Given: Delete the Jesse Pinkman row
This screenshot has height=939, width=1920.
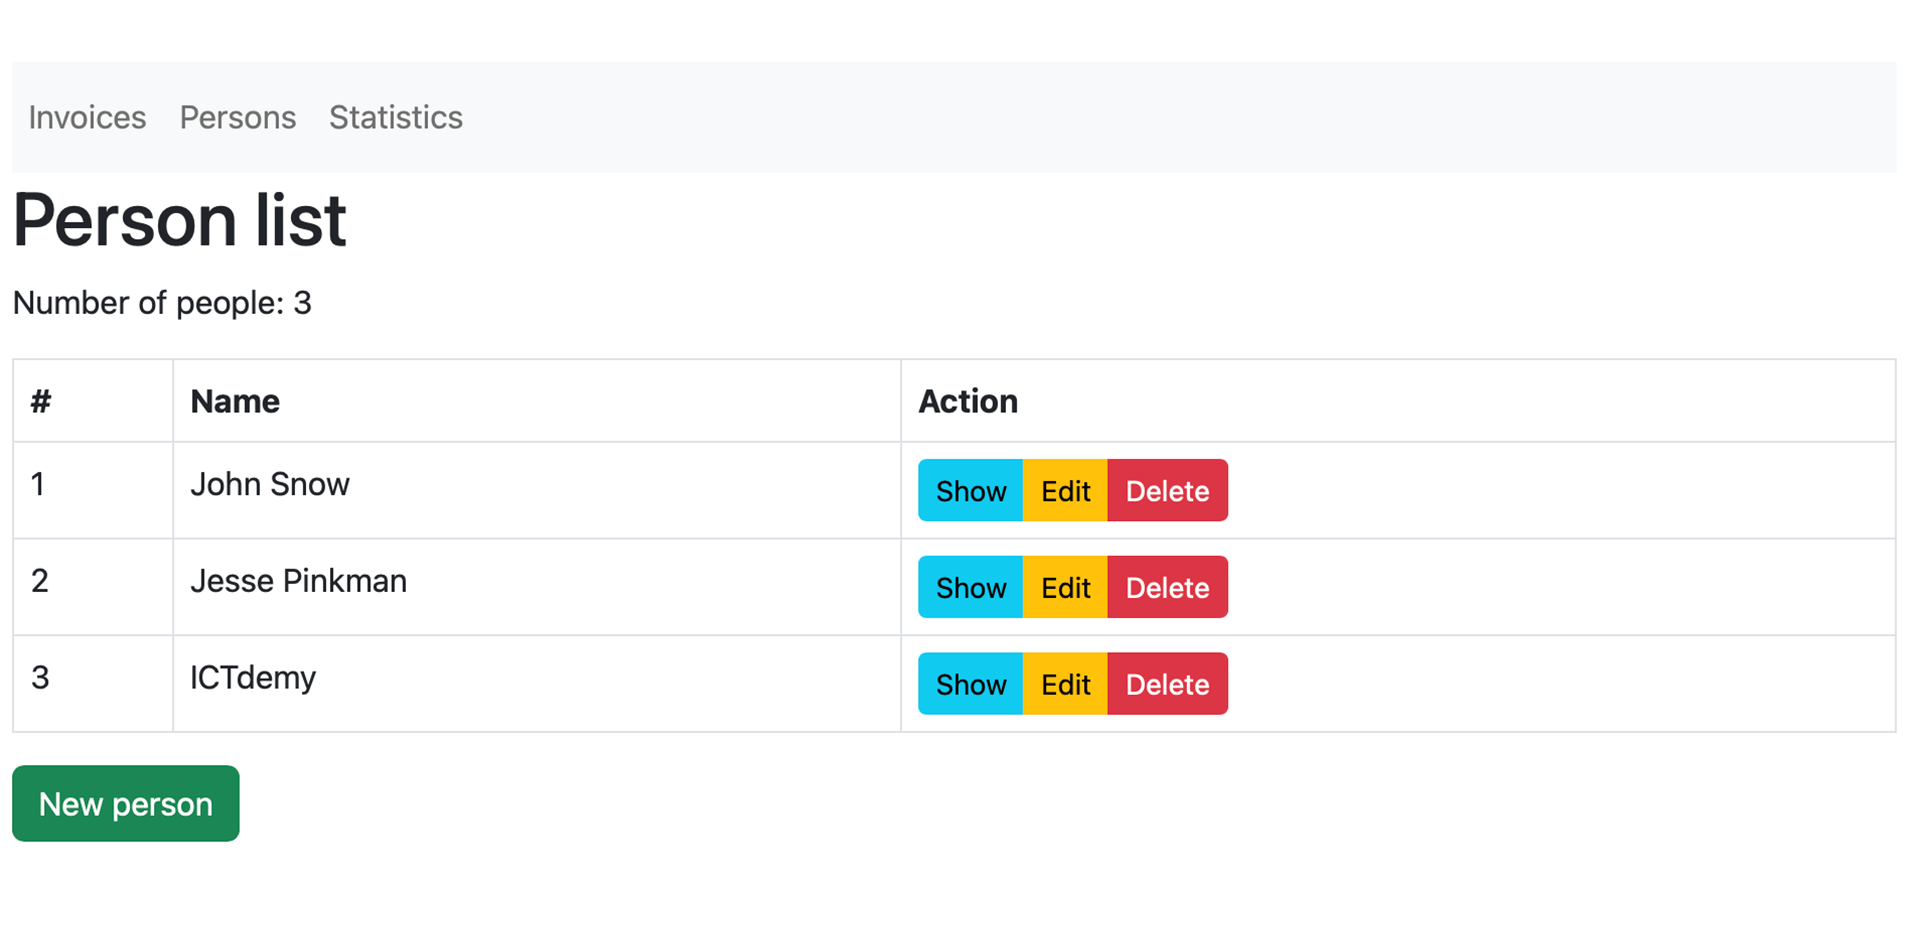Looking at the screenshot, I should pos(1167,588).
